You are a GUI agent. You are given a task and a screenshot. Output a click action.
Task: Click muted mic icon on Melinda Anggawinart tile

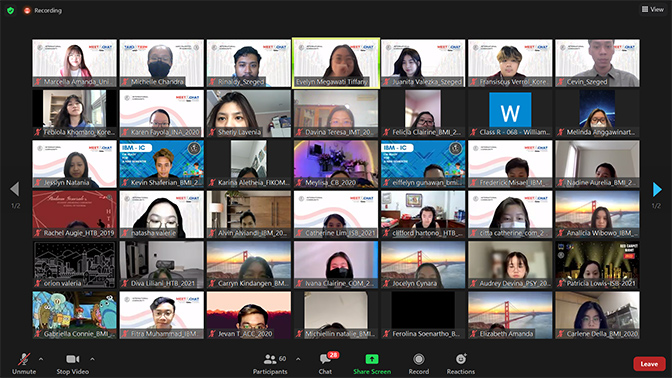tap(561, 132)
